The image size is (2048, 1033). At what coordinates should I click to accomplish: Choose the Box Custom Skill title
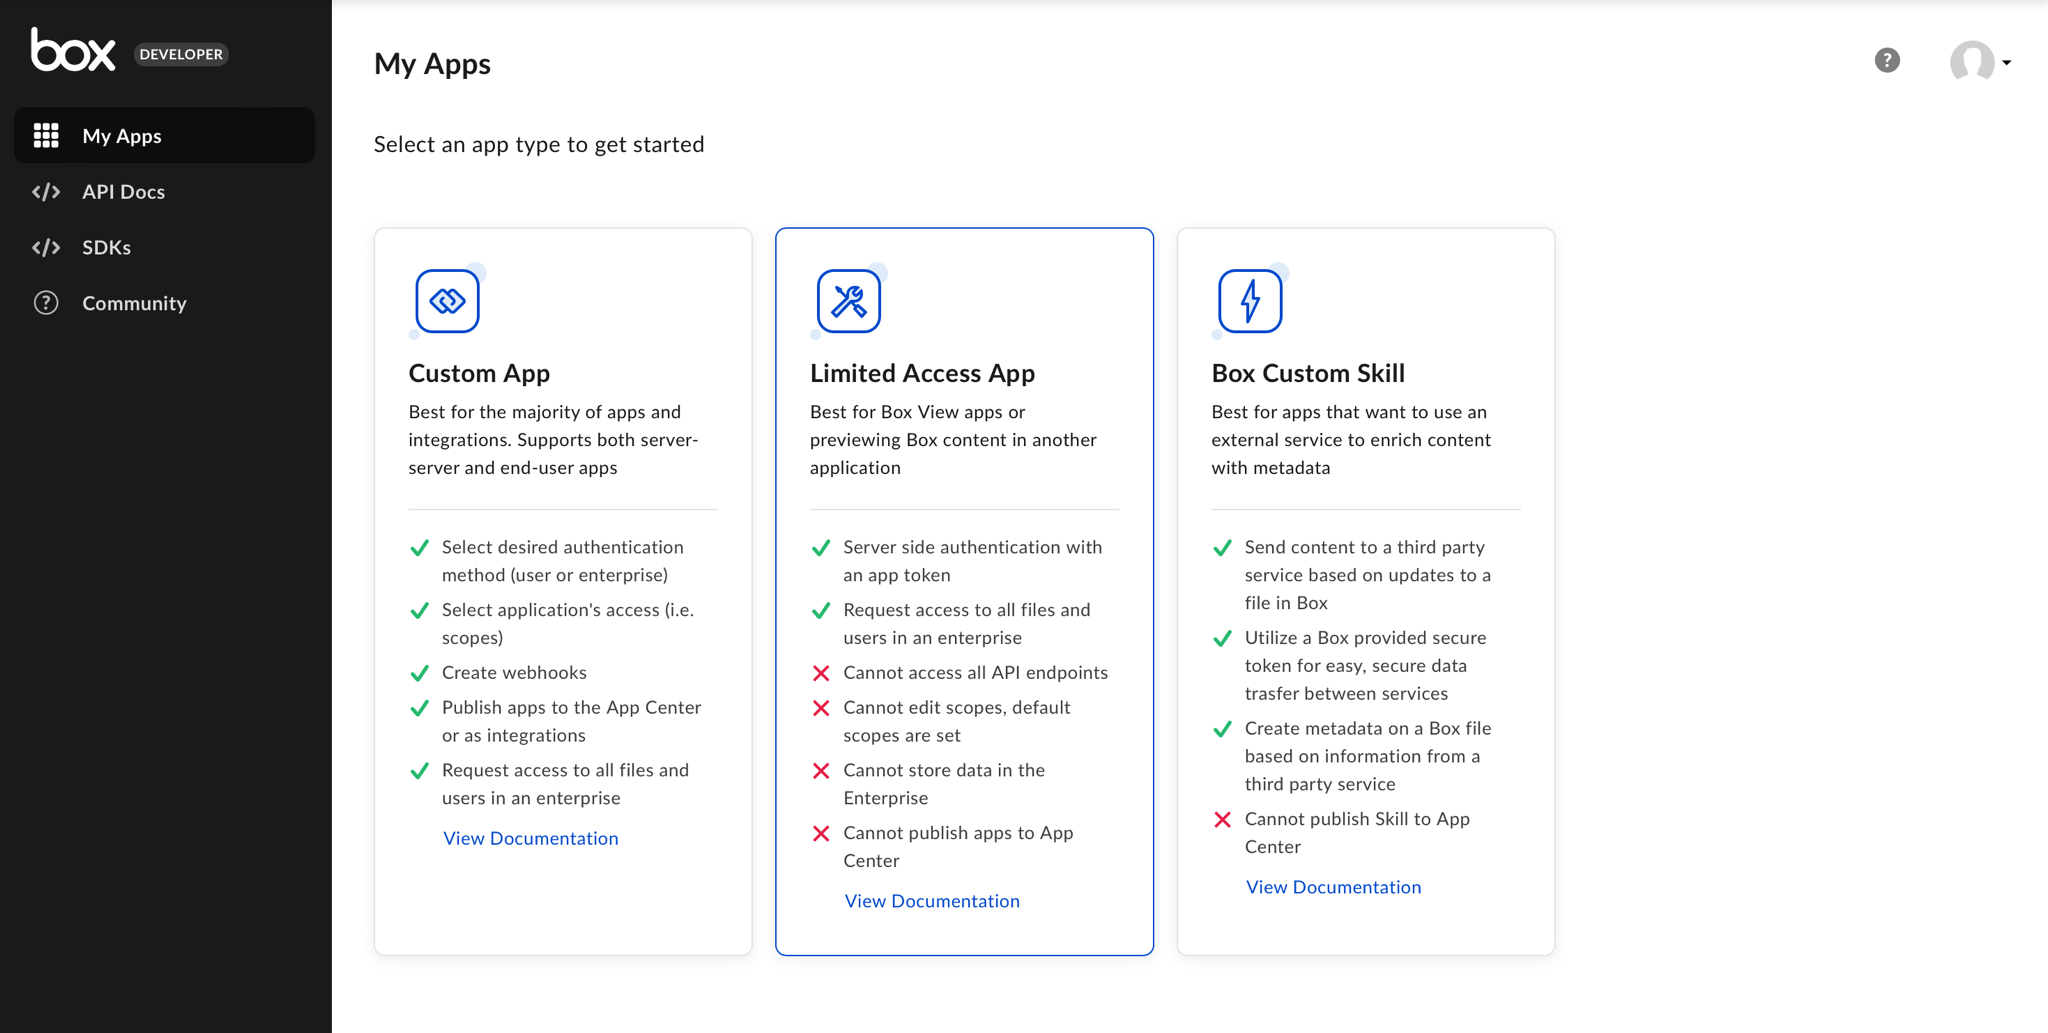[x=1308, y=373]
